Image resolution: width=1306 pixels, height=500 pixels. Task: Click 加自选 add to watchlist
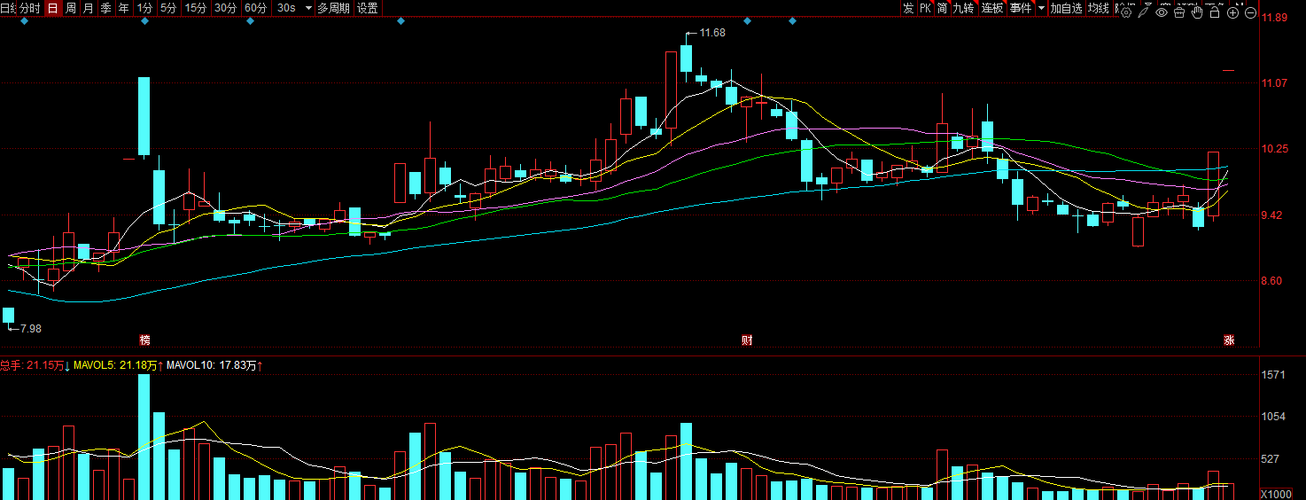1066,8
